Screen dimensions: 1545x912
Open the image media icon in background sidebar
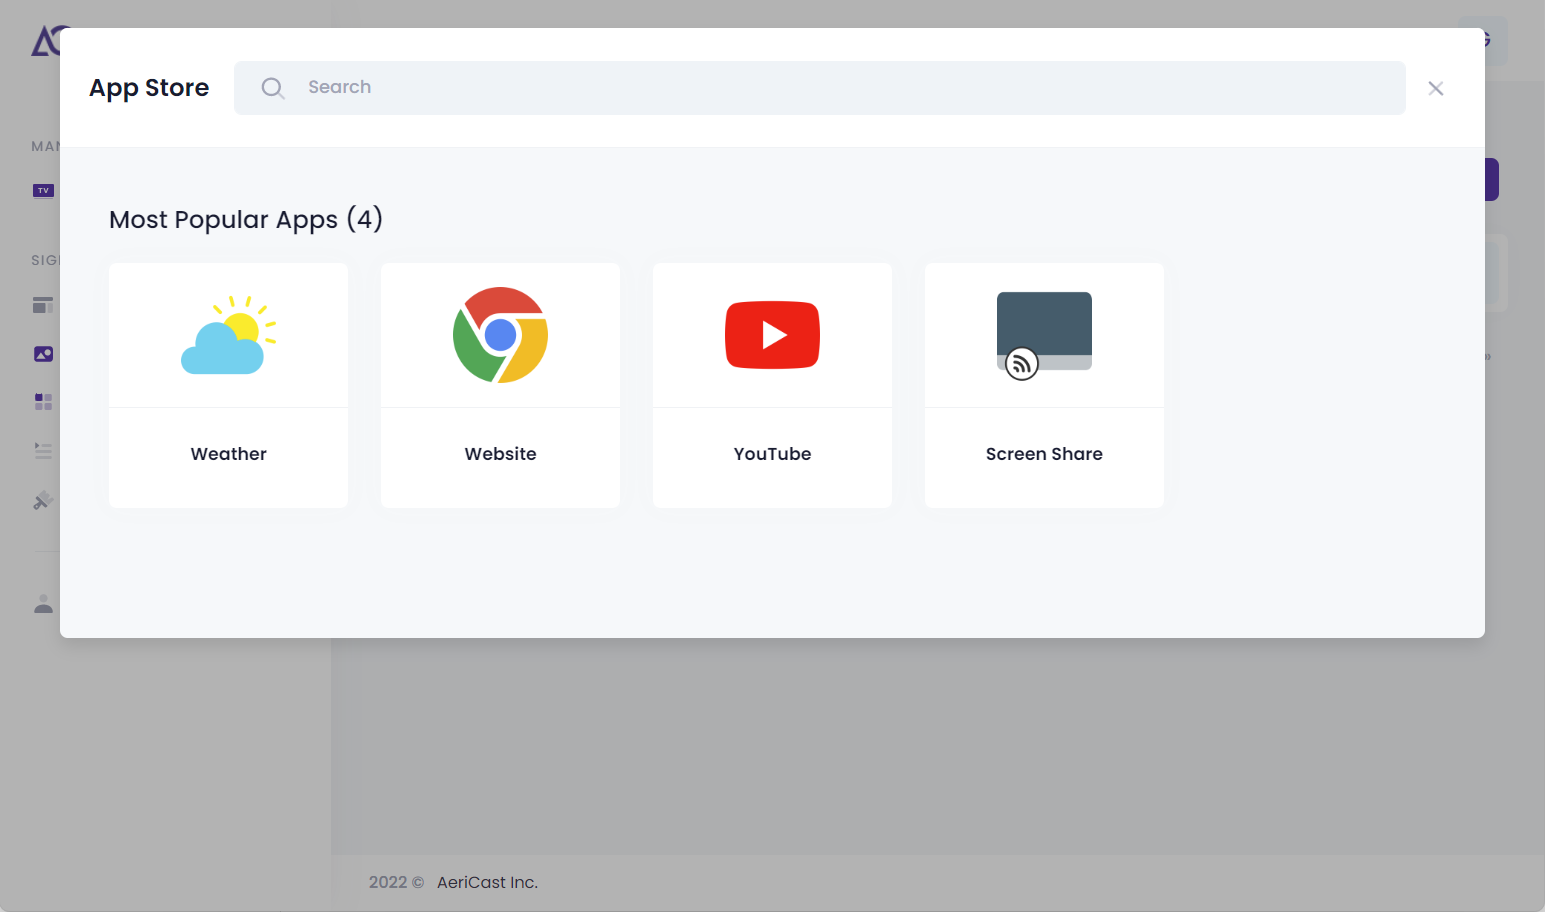click(x=43, y=354)
